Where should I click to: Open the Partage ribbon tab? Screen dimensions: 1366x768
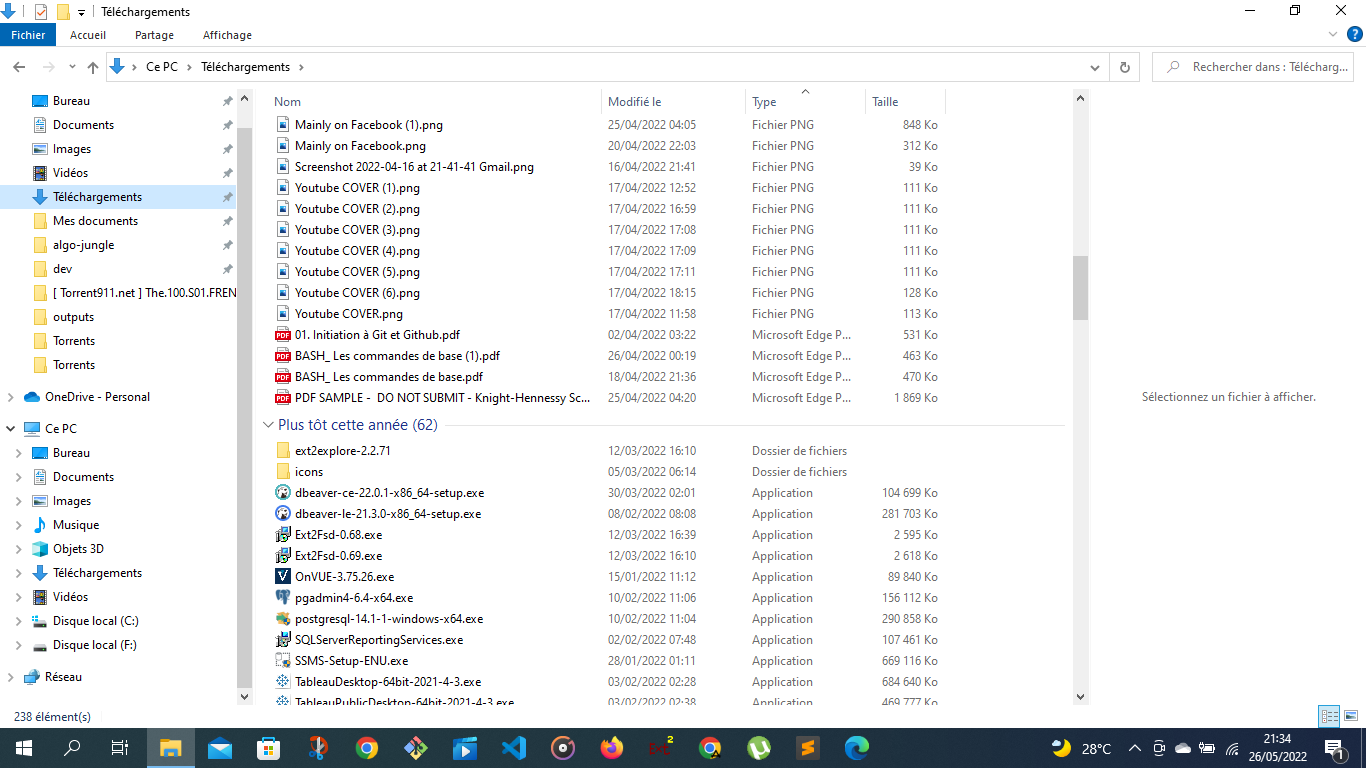click(154, 35)
